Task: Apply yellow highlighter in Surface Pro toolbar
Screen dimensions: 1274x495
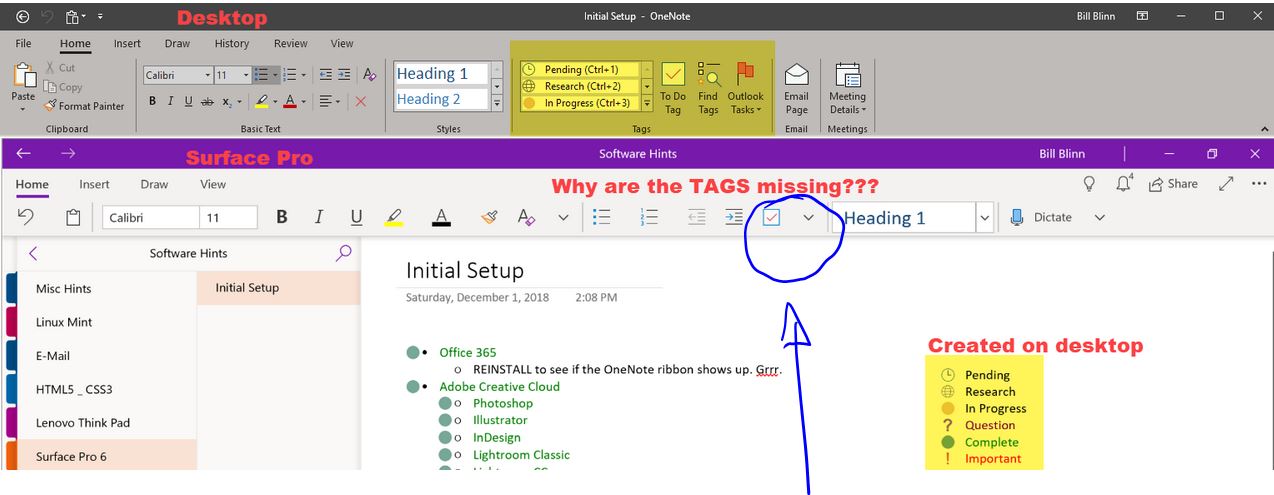Action: [394, 217]
